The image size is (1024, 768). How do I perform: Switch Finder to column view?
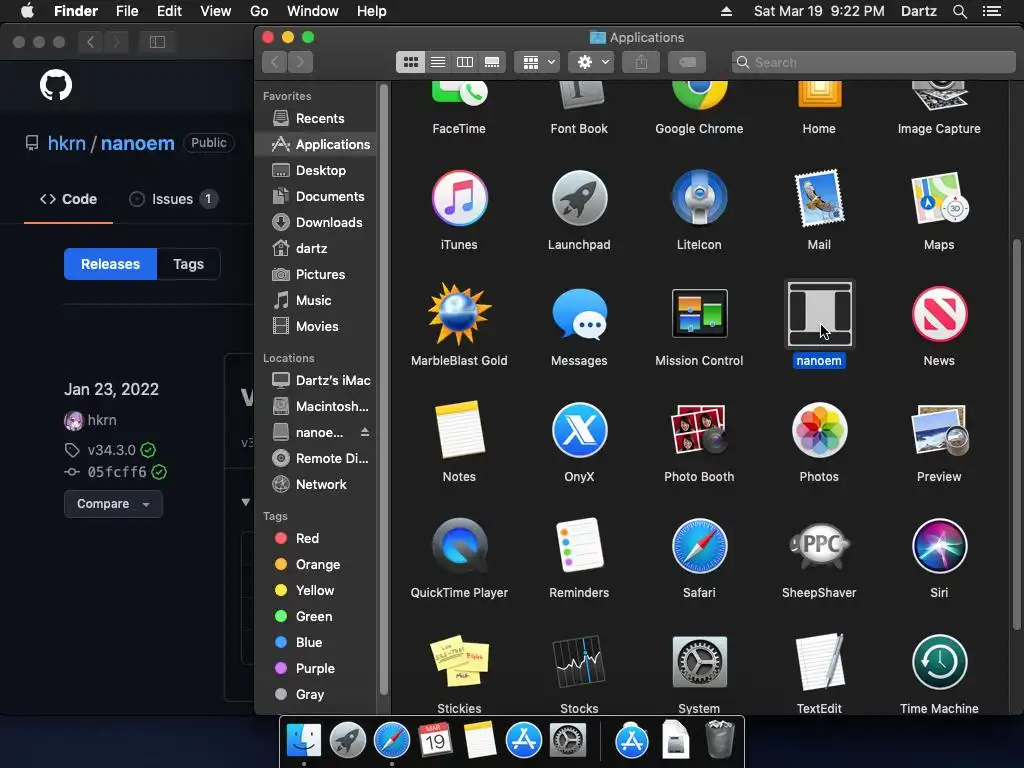(465, 62)
